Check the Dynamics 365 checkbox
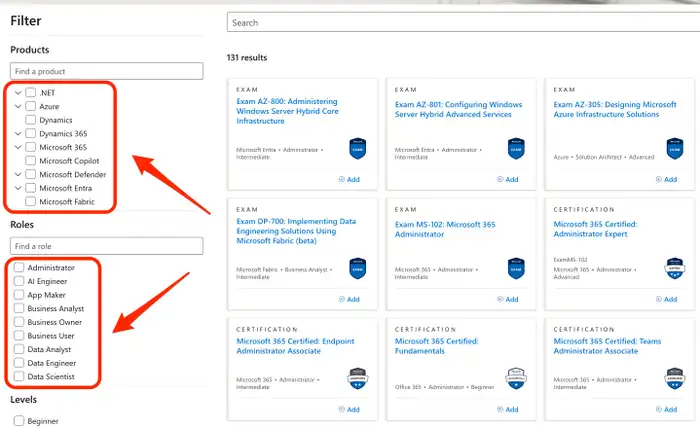 30,133
